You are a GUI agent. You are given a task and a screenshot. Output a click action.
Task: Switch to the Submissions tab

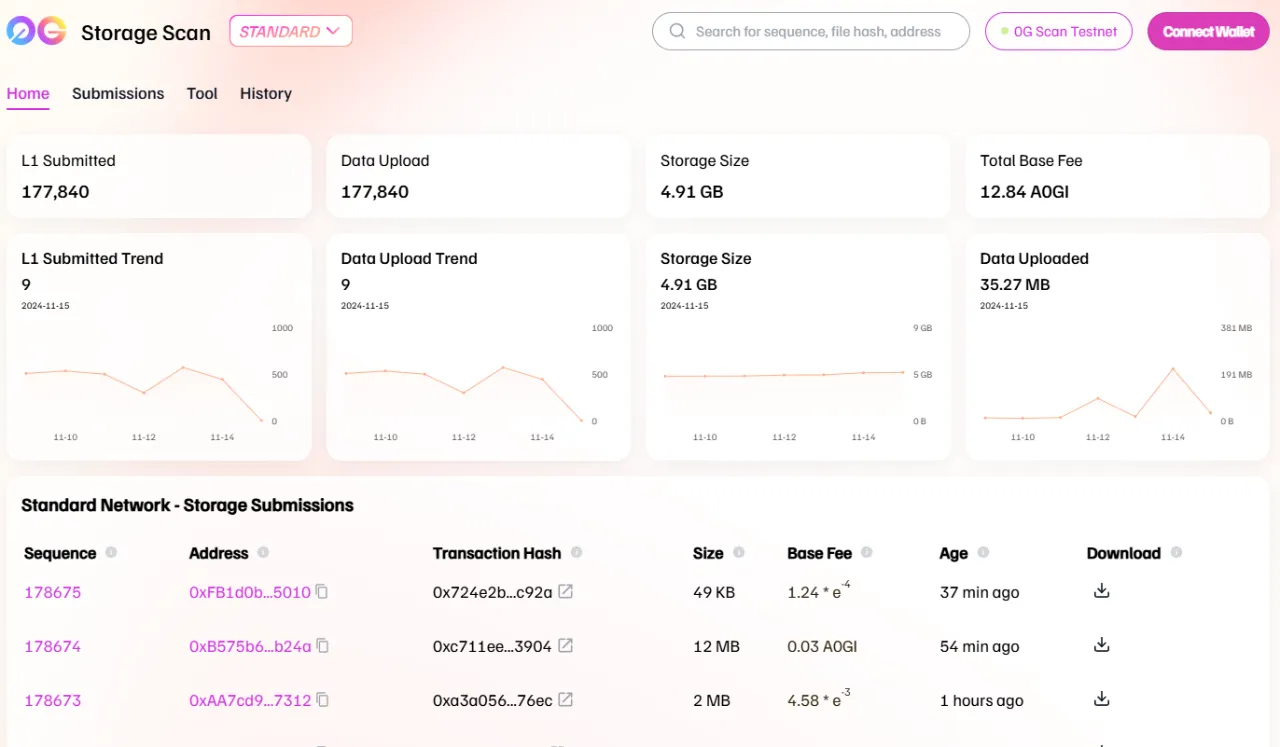118,93
